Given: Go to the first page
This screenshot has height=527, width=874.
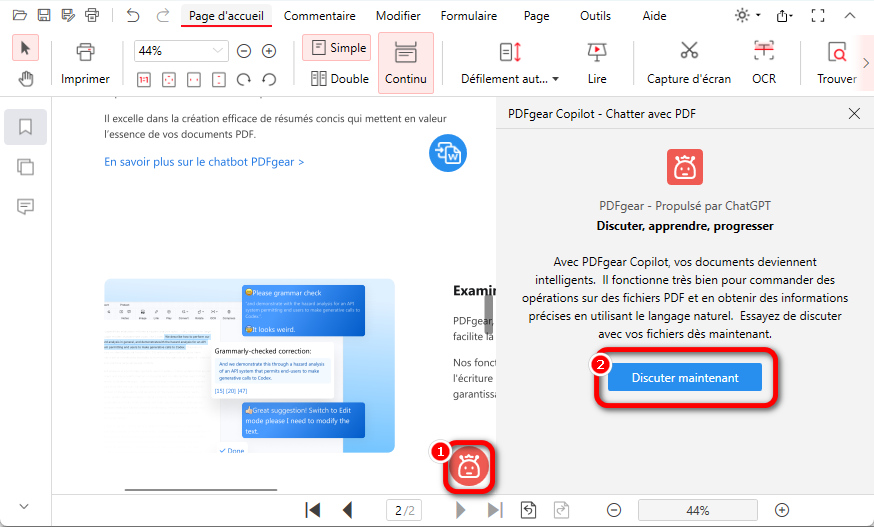Looking at the screenshot, I should click(x=313, y=510).
